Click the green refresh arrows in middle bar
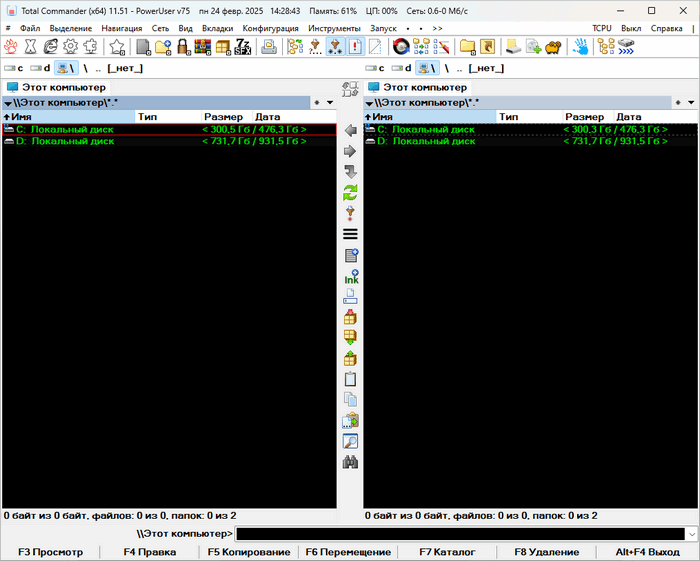This screenshot has height=561, width=700. [x=350, y=193]
